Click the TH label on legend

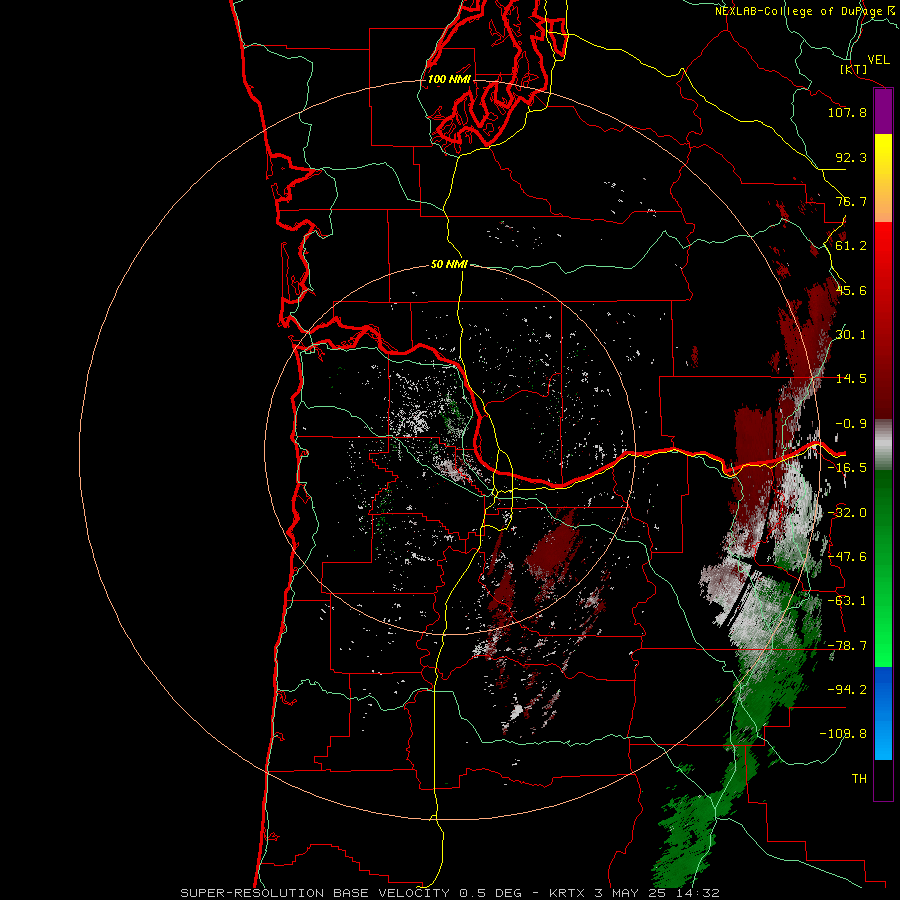[859, 779]
